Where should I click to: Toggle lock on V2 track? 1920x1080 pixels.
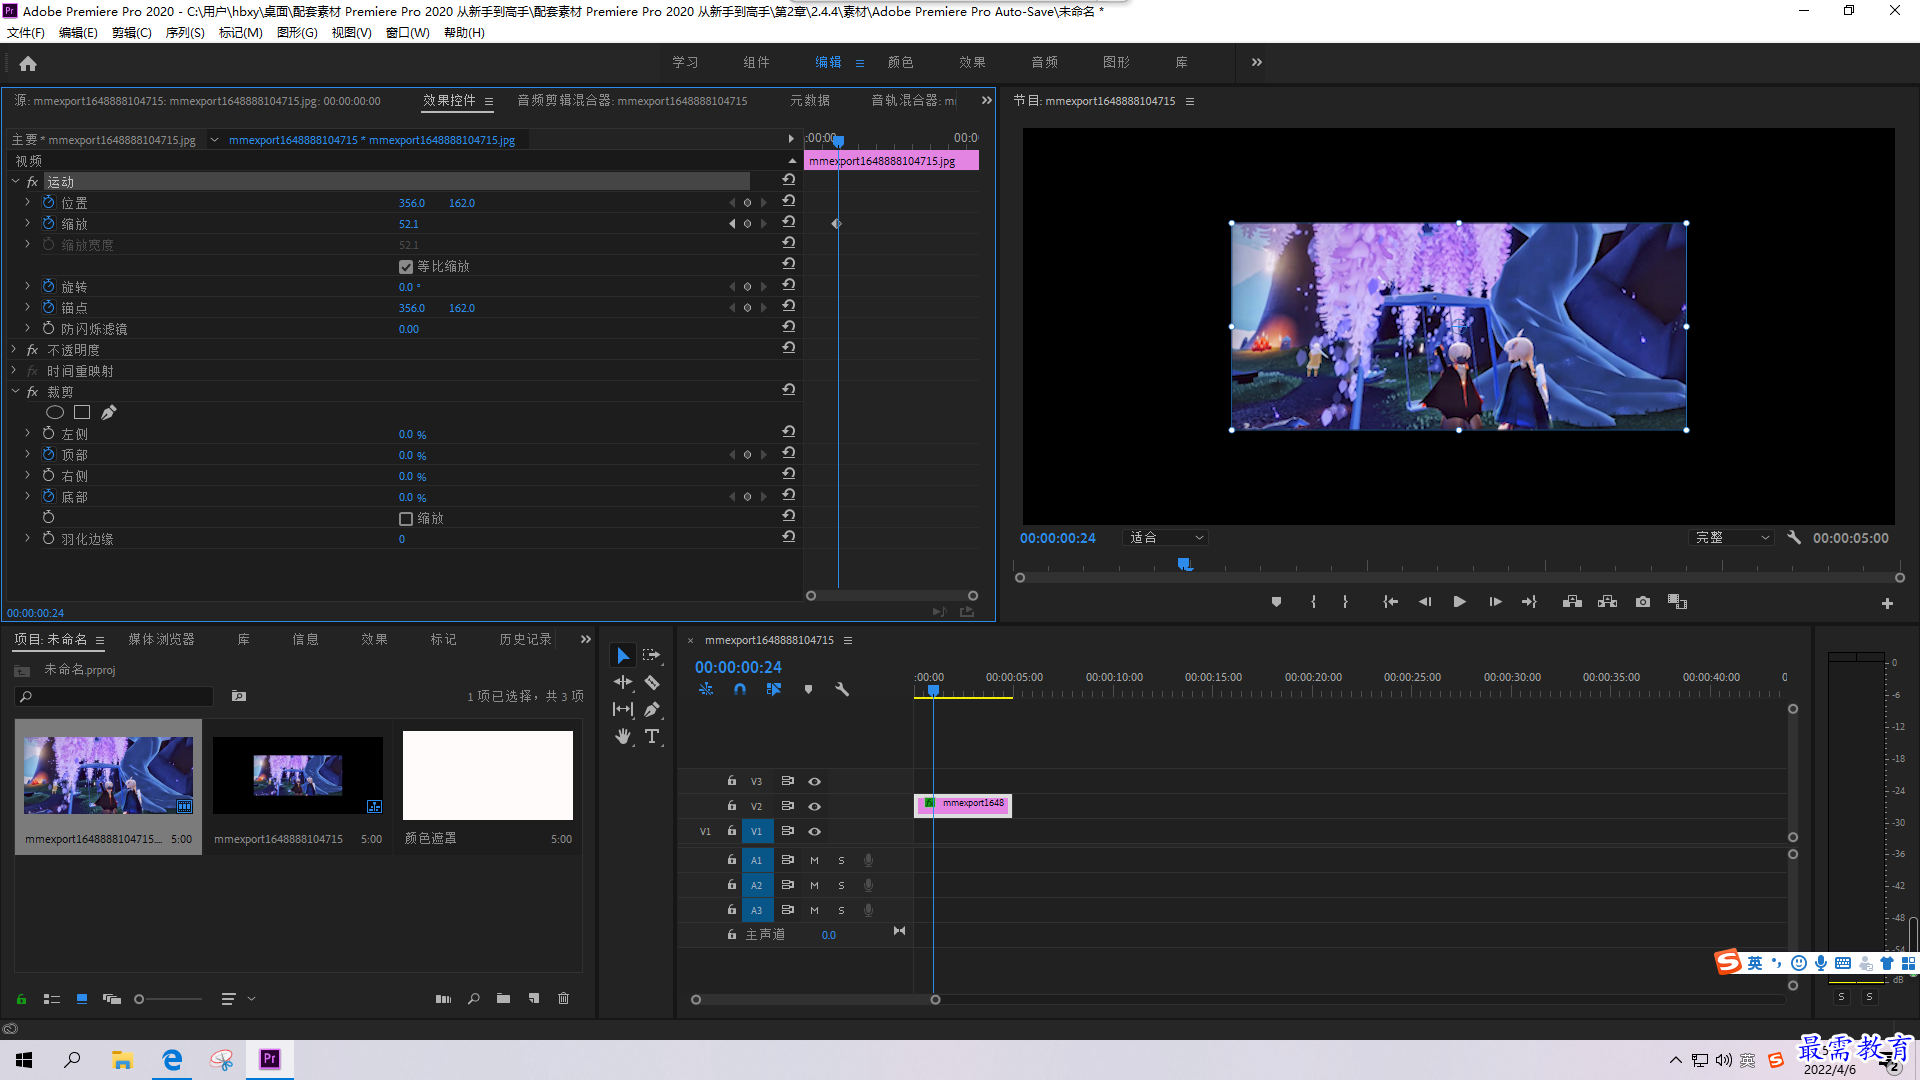coord(731,806)
